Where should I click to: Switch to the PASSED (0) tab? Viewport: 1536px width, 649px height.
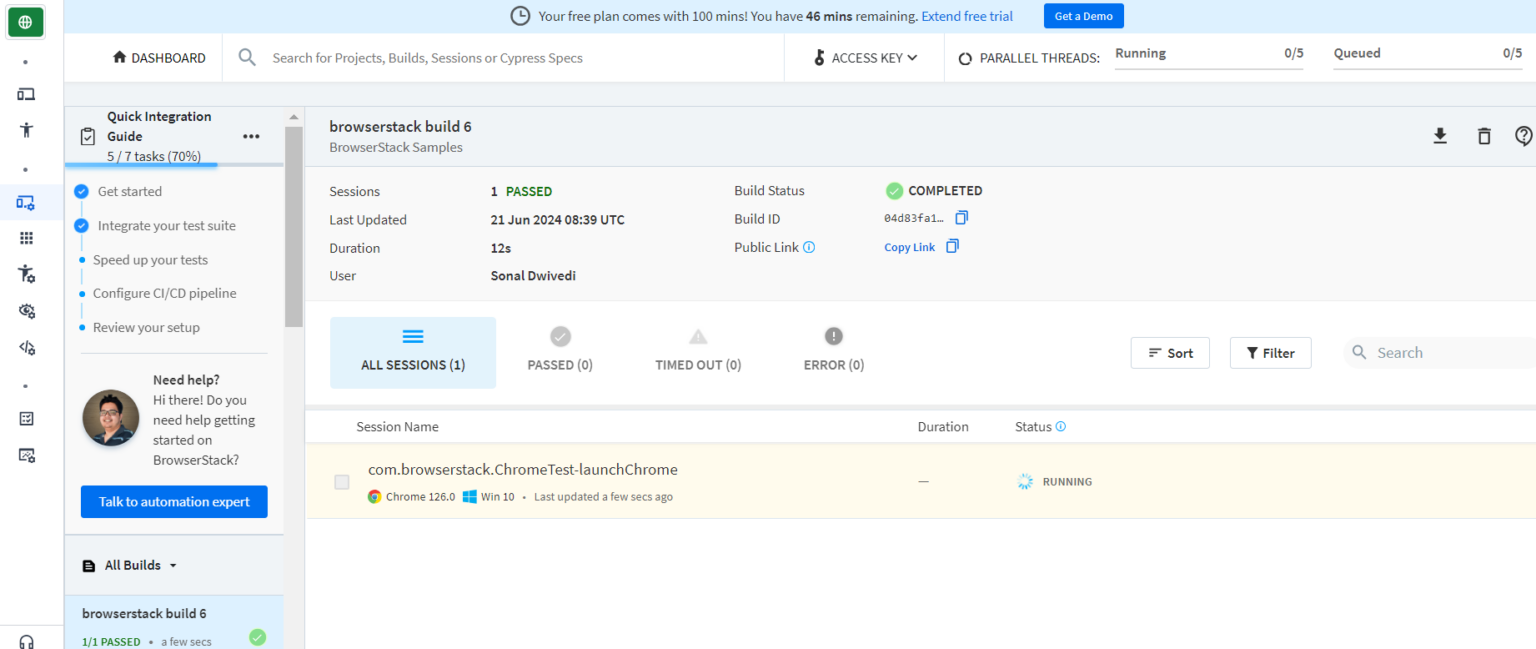tap(560, 352)
